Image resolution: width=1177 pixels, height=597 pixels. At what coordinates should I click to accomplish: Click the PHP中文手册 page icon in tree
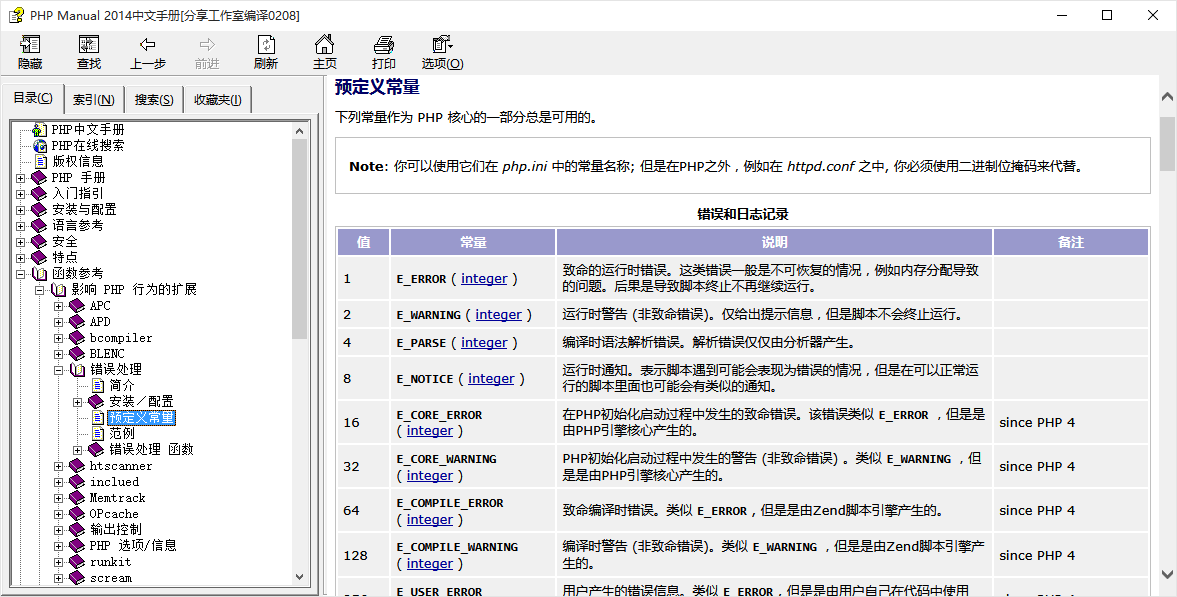pos(40,129)
